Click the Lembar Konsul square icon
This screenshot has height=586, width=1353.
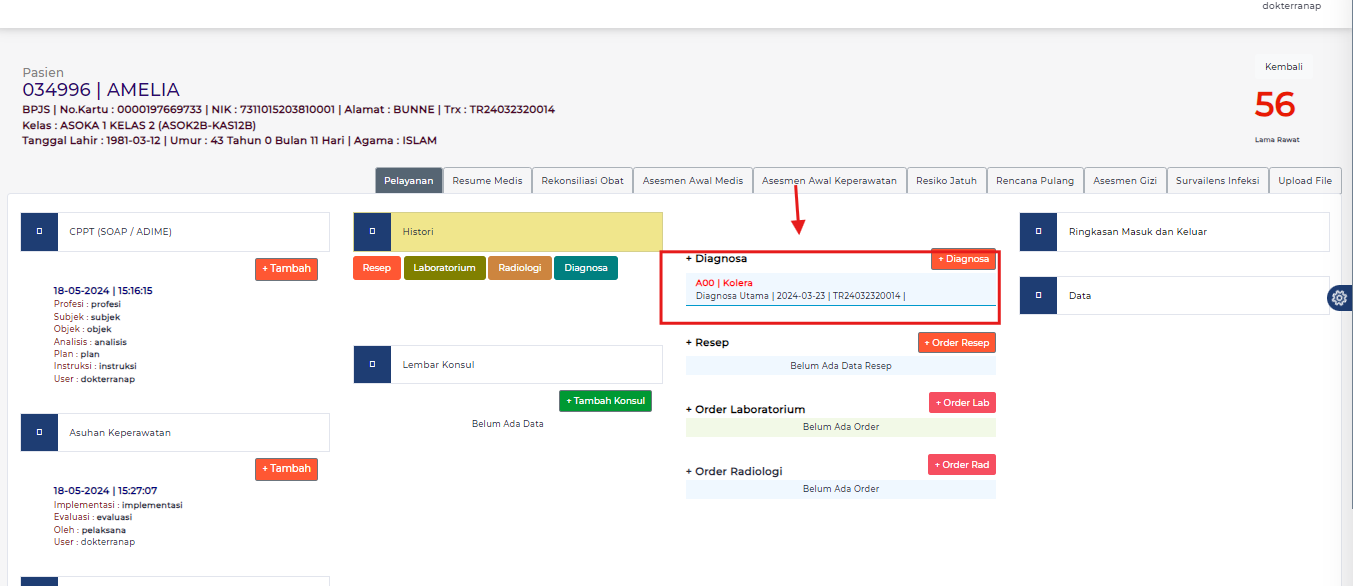pyautogui.click(x=372, y=365)
